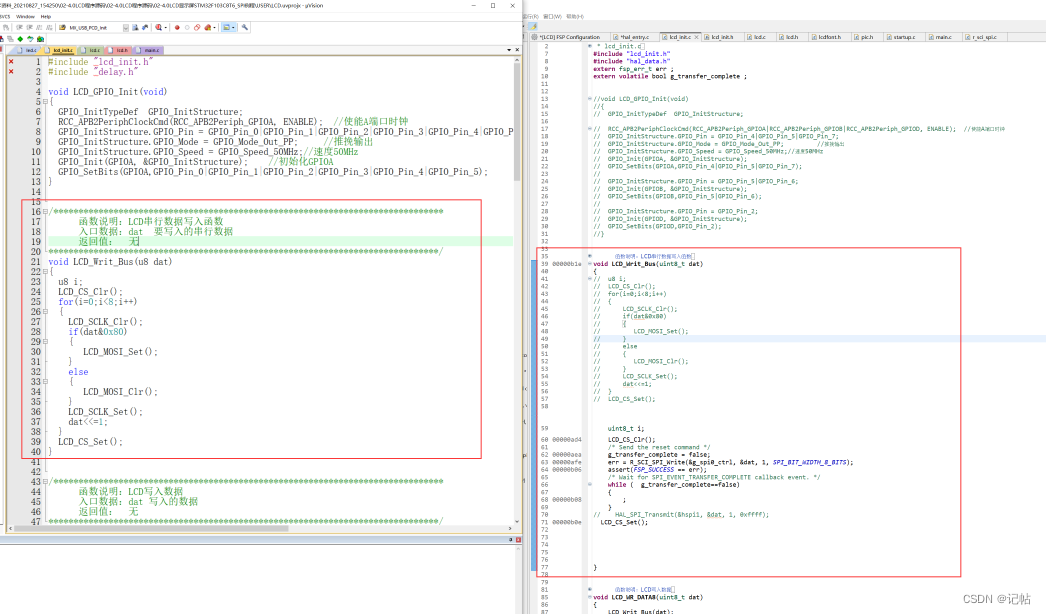
Task: Switch to lcd.c tab in uVision
Action: coord(91,50)
